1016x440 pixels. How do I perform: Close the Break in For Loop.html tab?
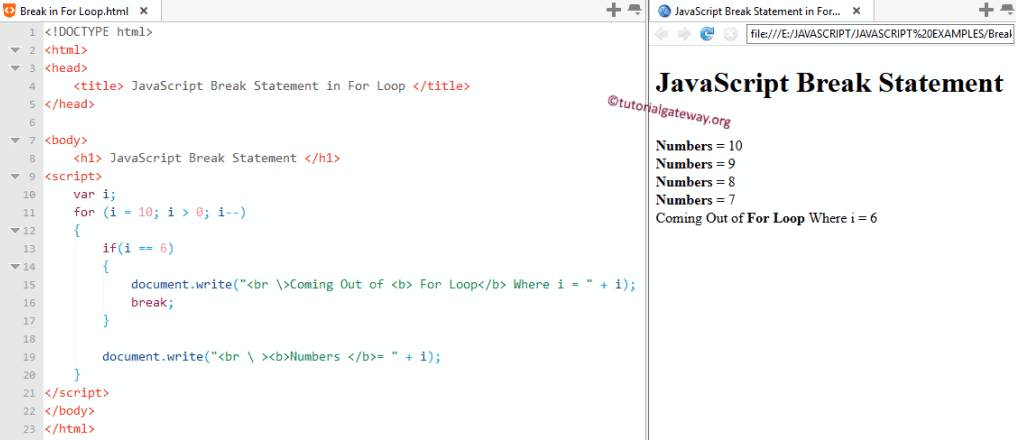tap(144, 11)
